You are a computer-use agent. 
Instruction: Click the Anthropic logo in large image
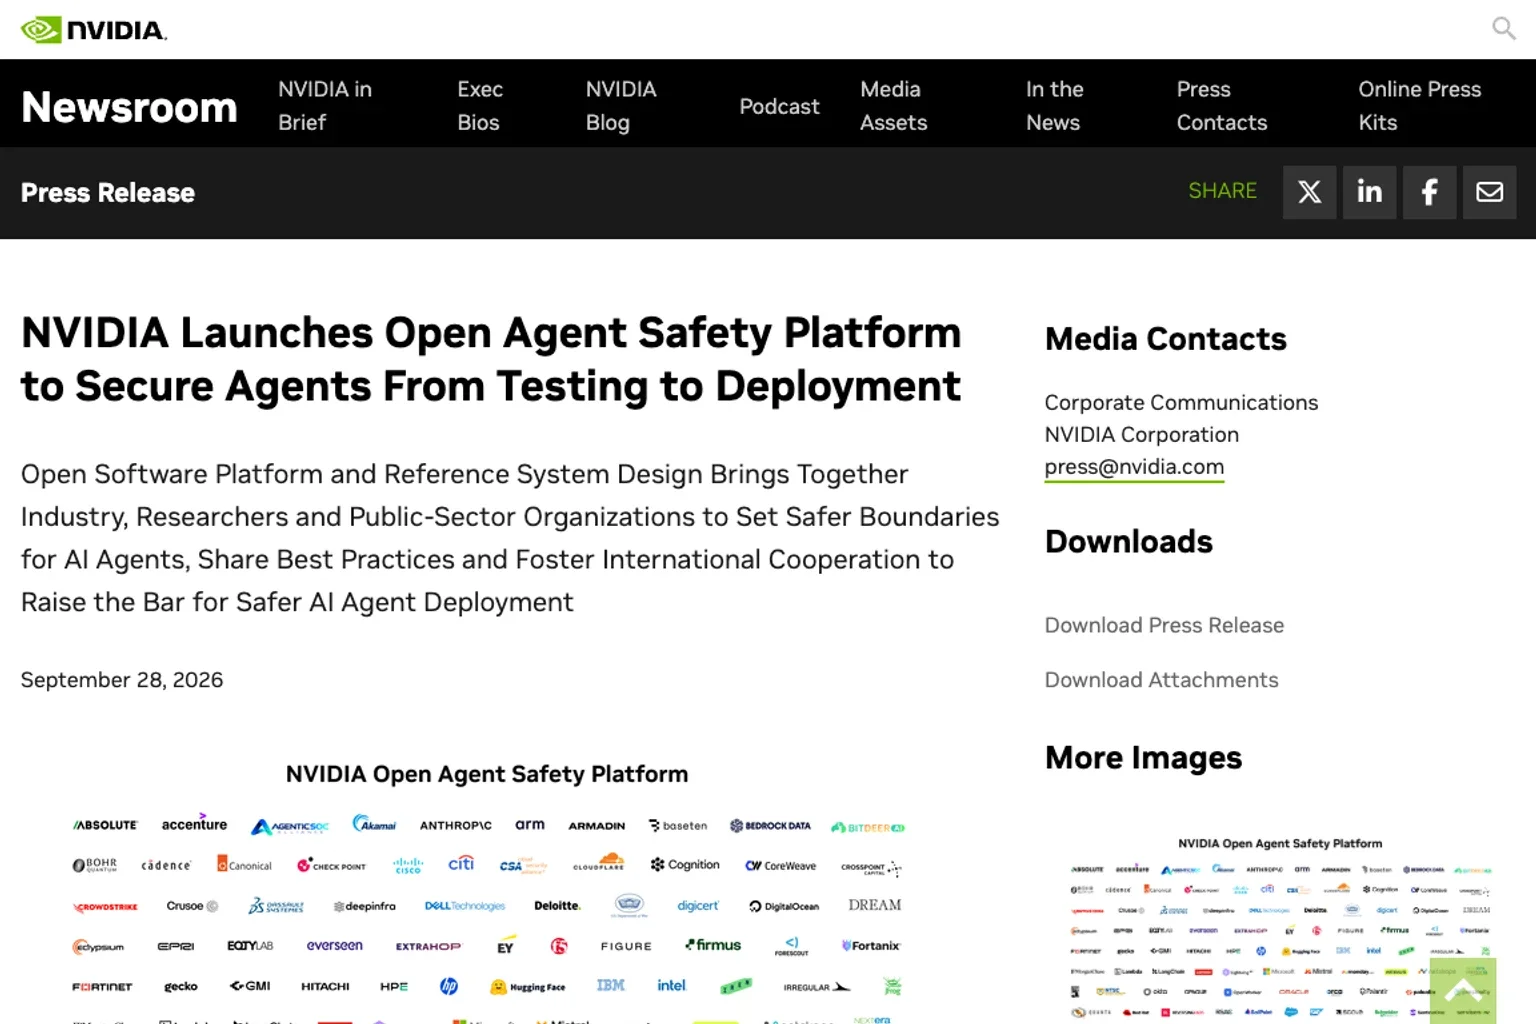(456, 825)
